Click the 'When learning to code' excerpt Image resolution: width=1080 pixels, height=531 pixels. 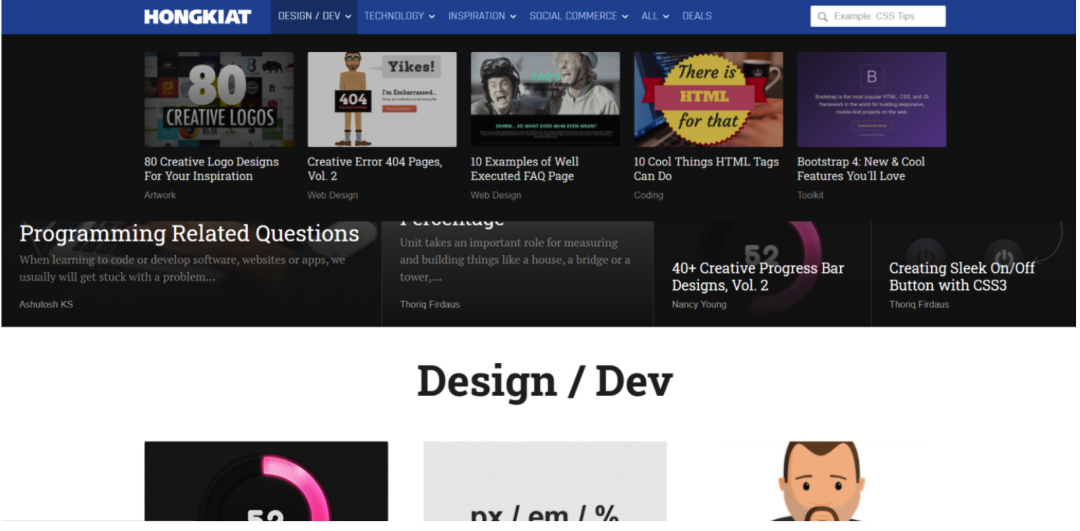point(183,269)
